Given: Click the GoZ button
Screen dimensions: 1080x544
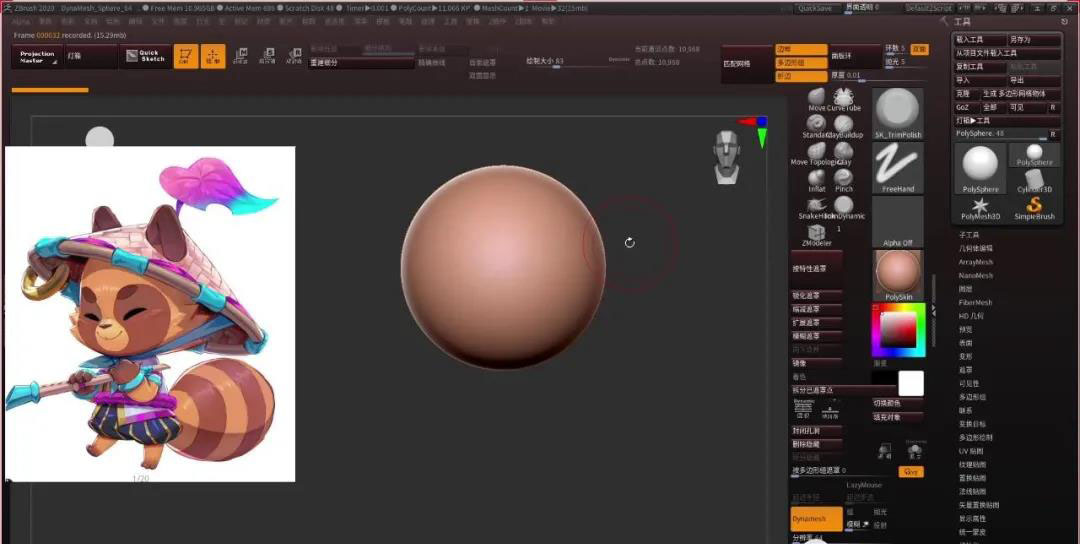Looking at the screenshot, I should (966, 107).
